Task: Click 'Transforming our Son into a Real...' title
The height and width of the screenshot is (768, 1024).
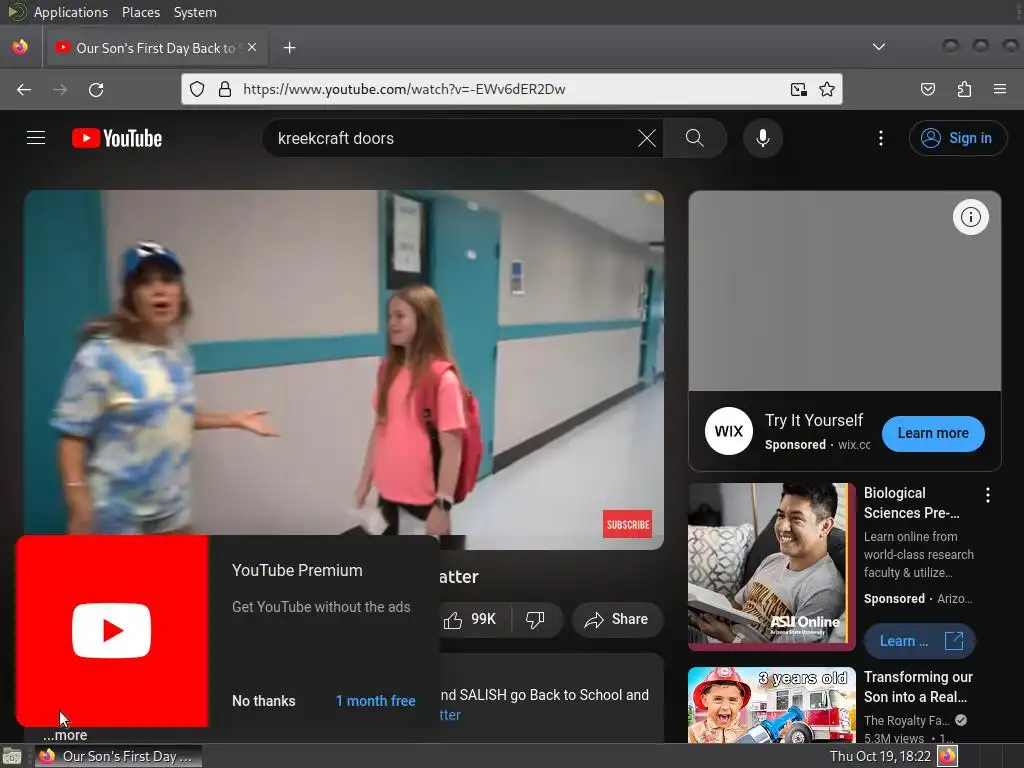Action: pos(918,686)
